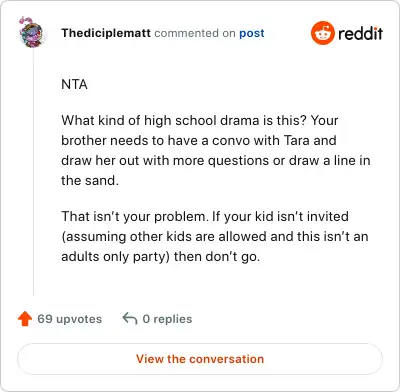
Task: Follow the blue "post" link
Action: click(x=252, y=33)
